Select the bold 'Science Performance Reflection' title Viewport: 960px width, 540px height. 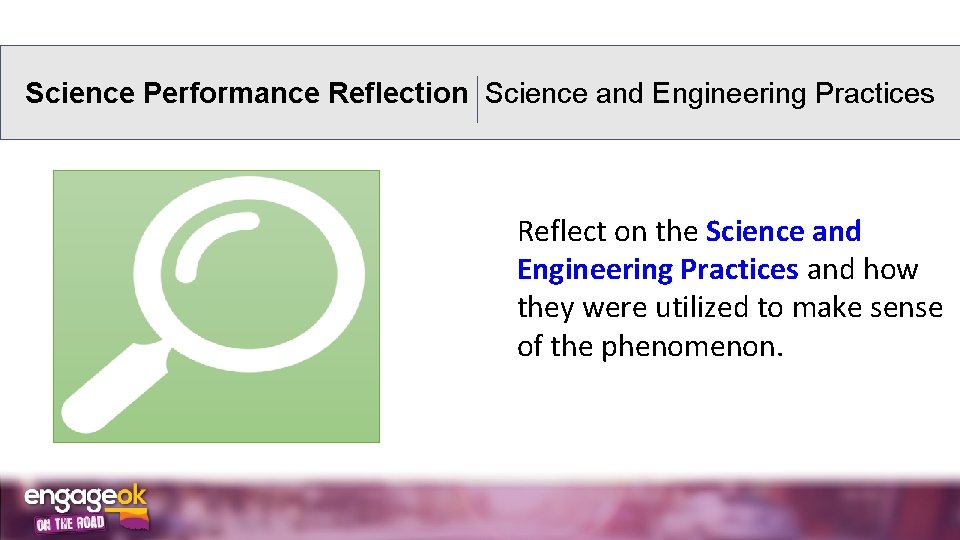tap(246, 94)
